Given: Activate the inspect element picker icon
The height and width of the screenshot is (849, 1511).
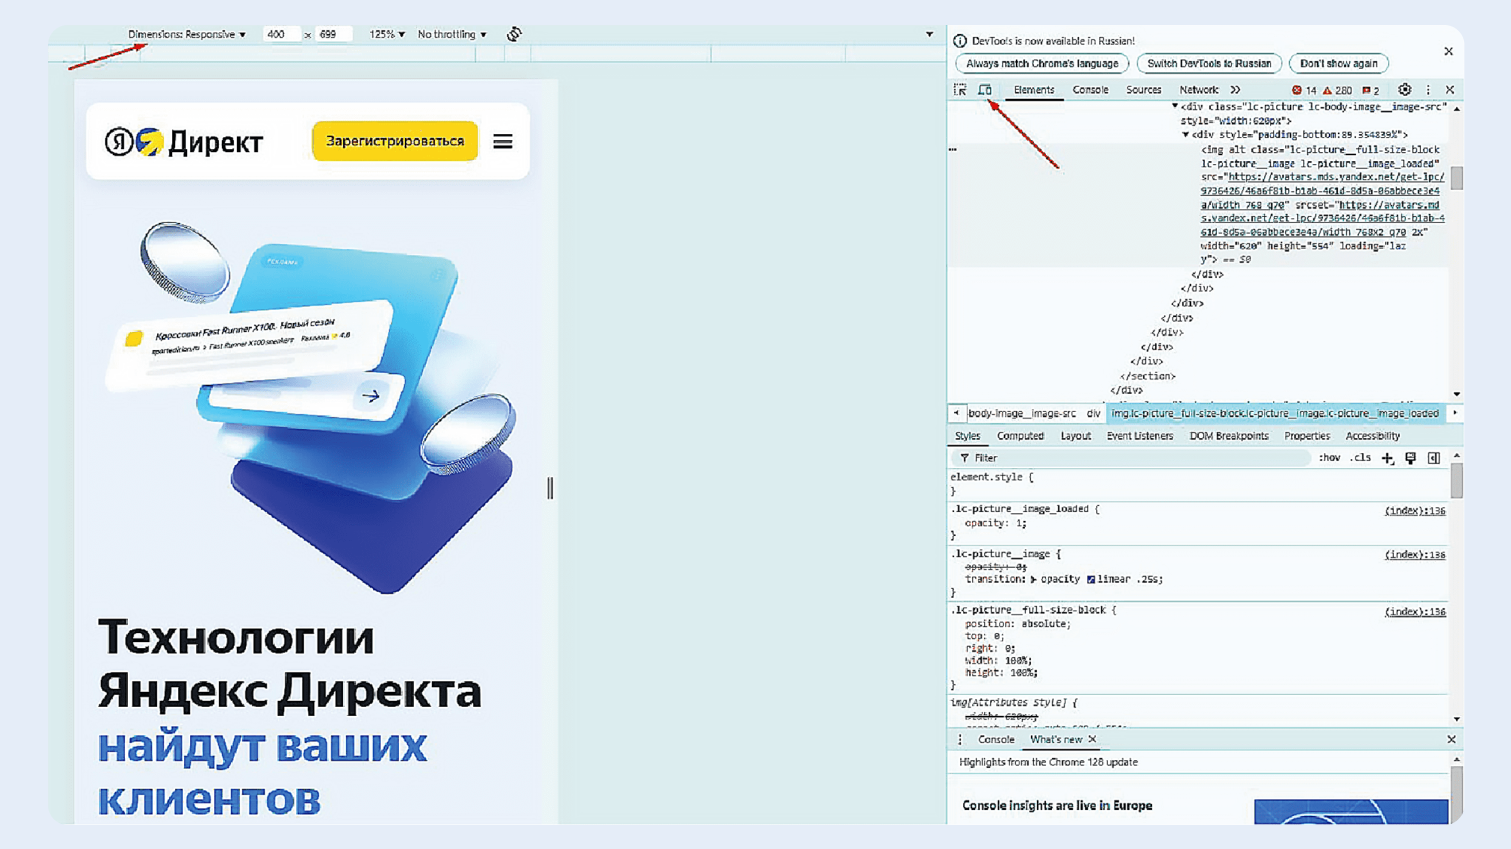Looking at the screenshot, I should 960,90.
